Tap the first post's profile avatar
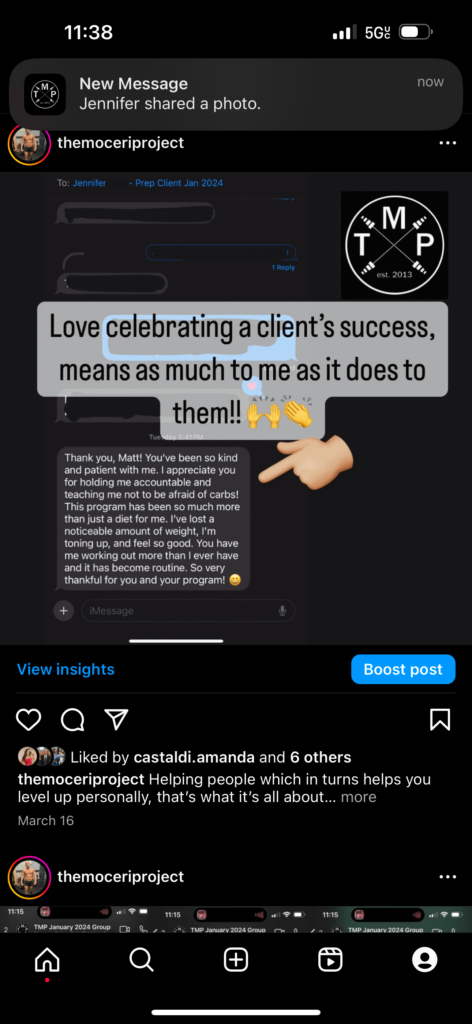Viewport: 472px width, 1024px height. (x=29, y=143)
